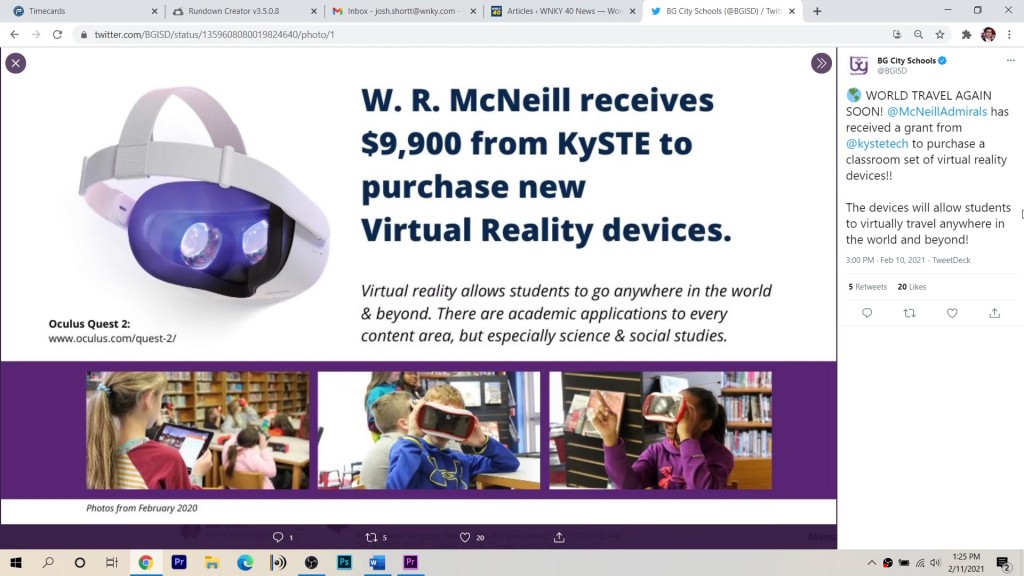Go forward in browser history
This screenshot has height=576, width=1024.
pyautogui.click(x=36, y=35)
